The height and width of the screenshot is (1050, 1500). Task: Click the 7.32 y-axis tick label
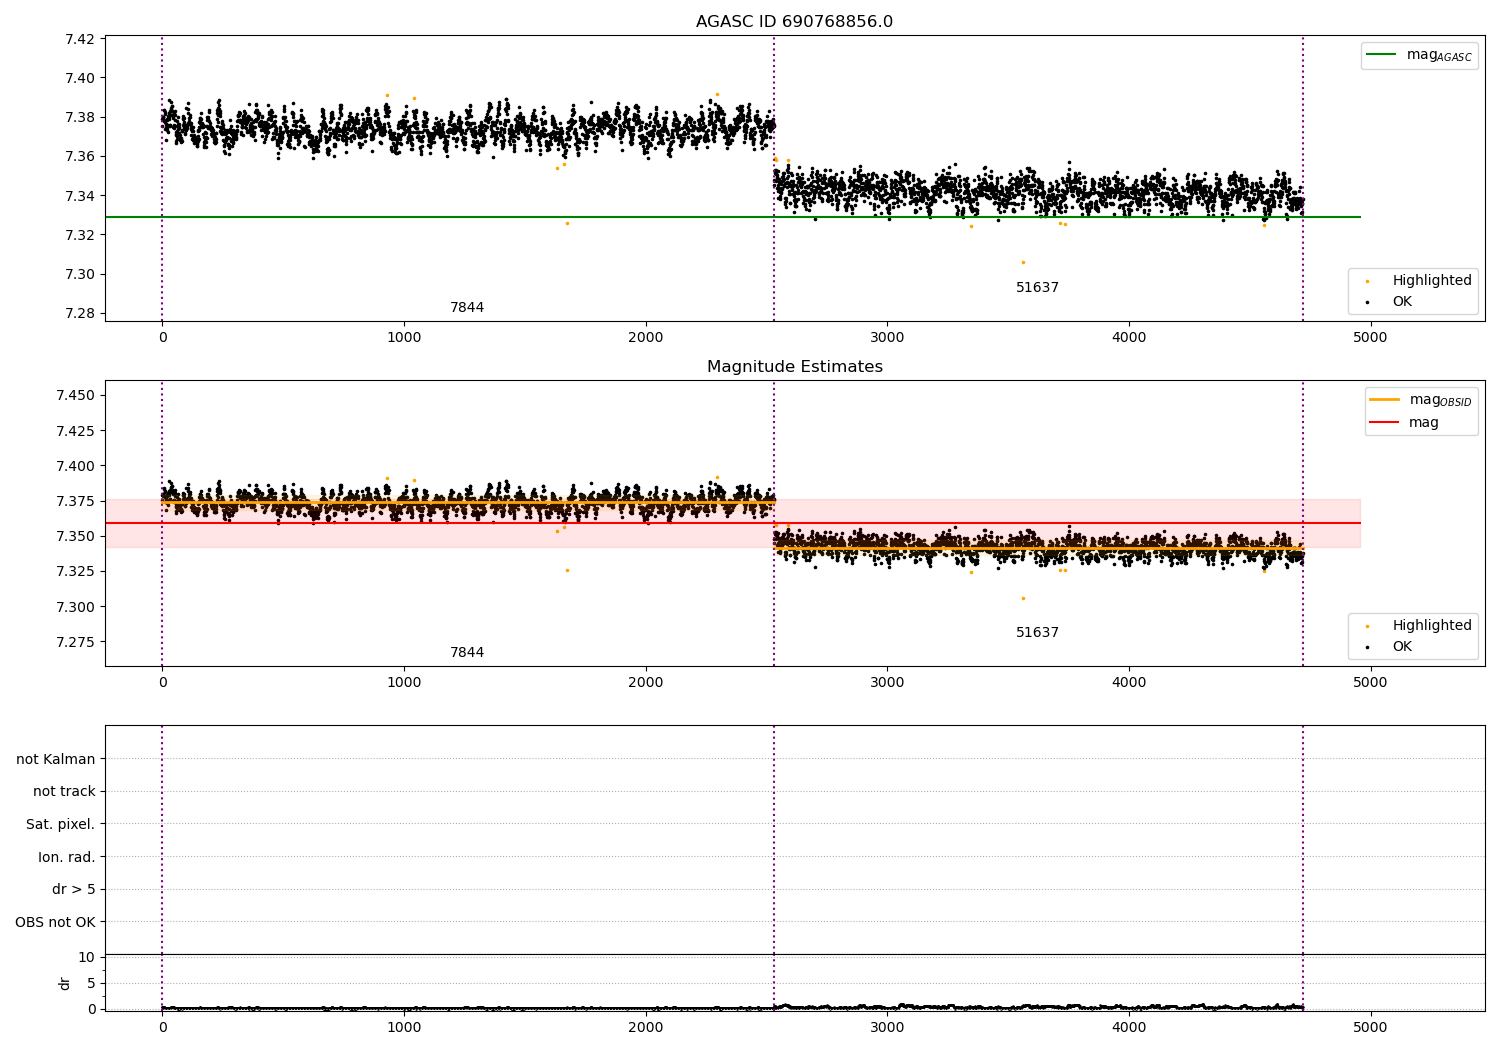pyautogui.click(x=79, y=235)
